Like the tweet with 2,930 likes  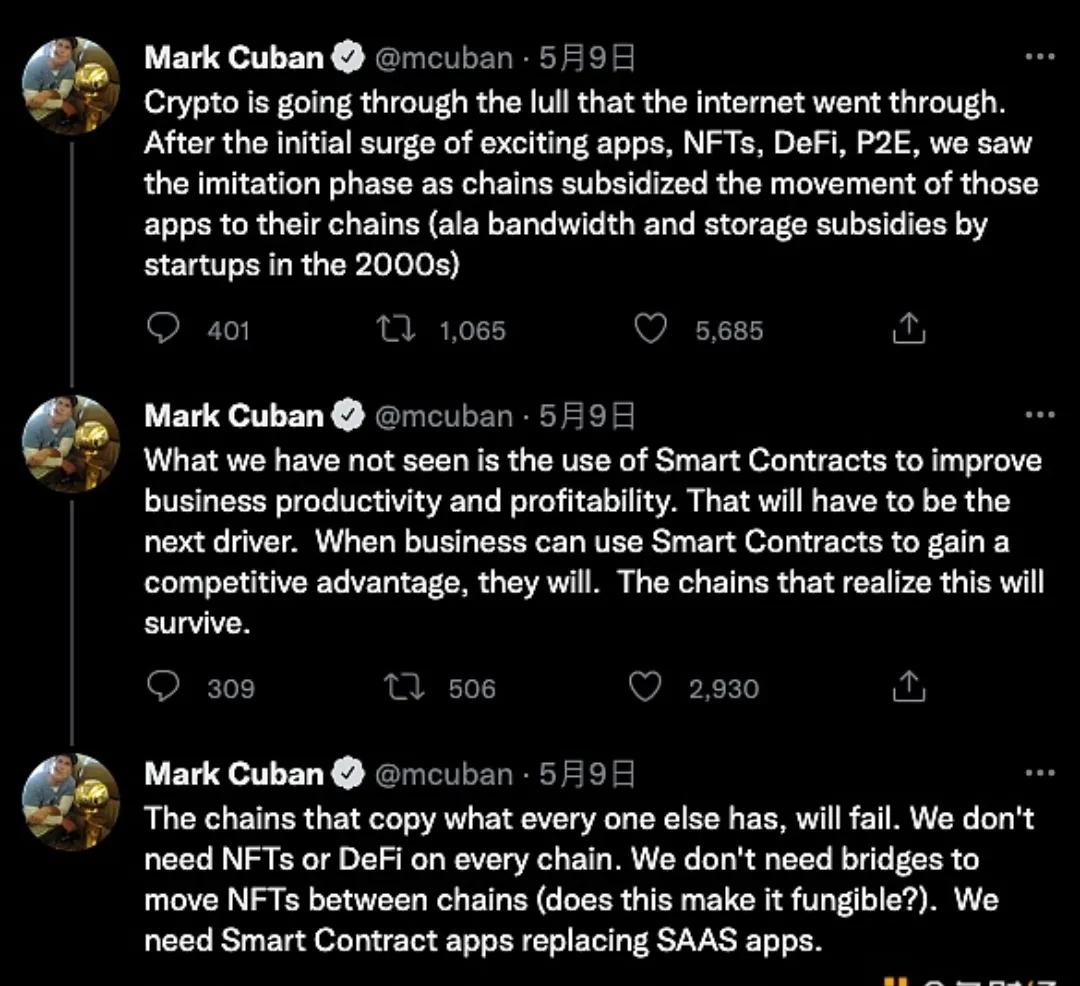pos(646,687)
